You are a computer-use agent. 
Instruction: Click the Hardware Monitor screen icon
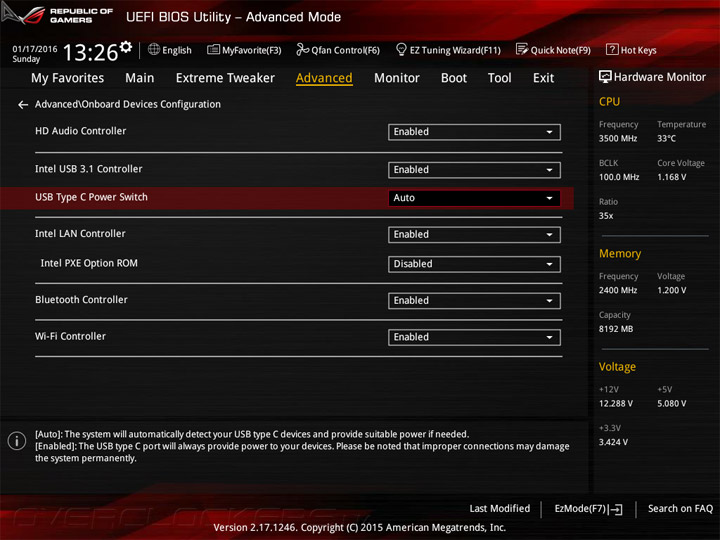click(605, 77)
